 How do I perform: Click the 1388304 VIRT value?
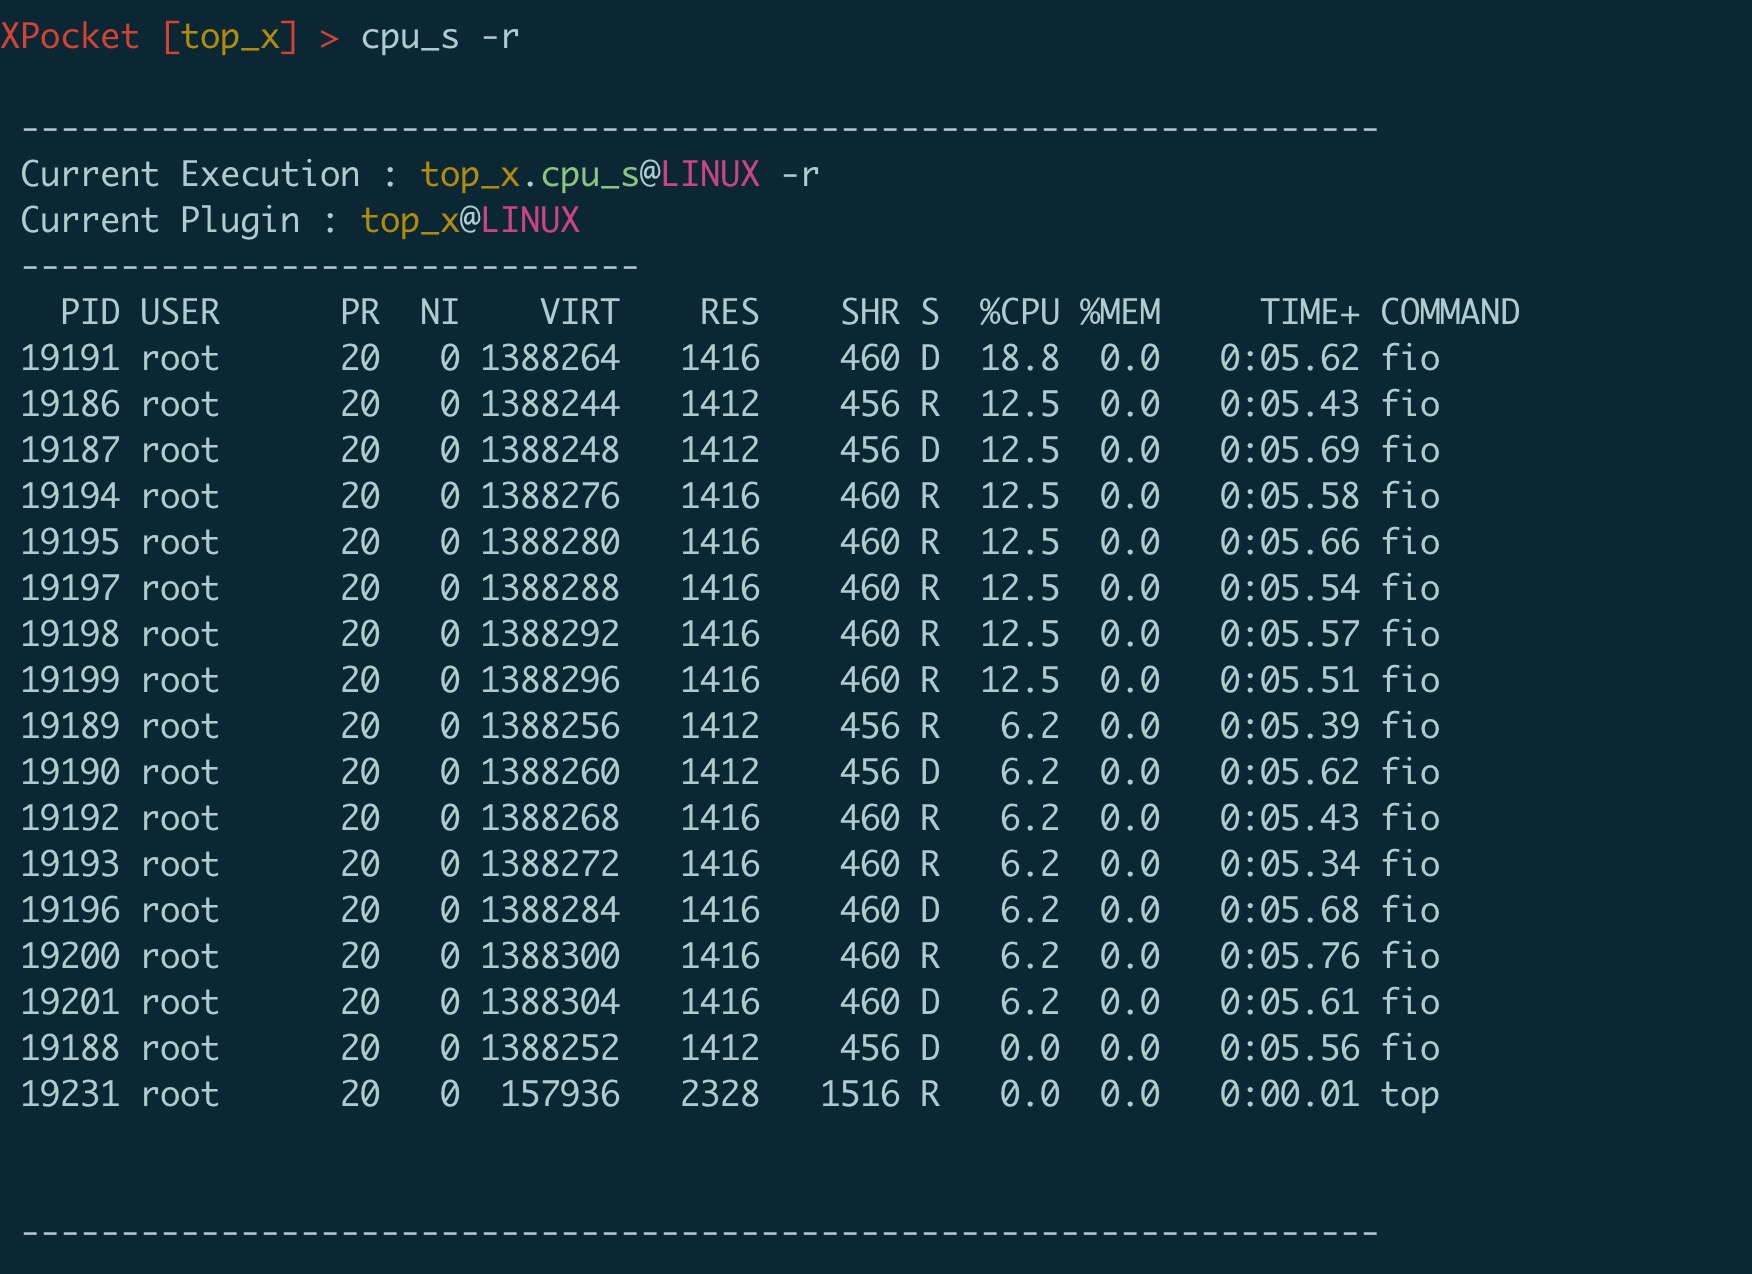(550, 1002)
